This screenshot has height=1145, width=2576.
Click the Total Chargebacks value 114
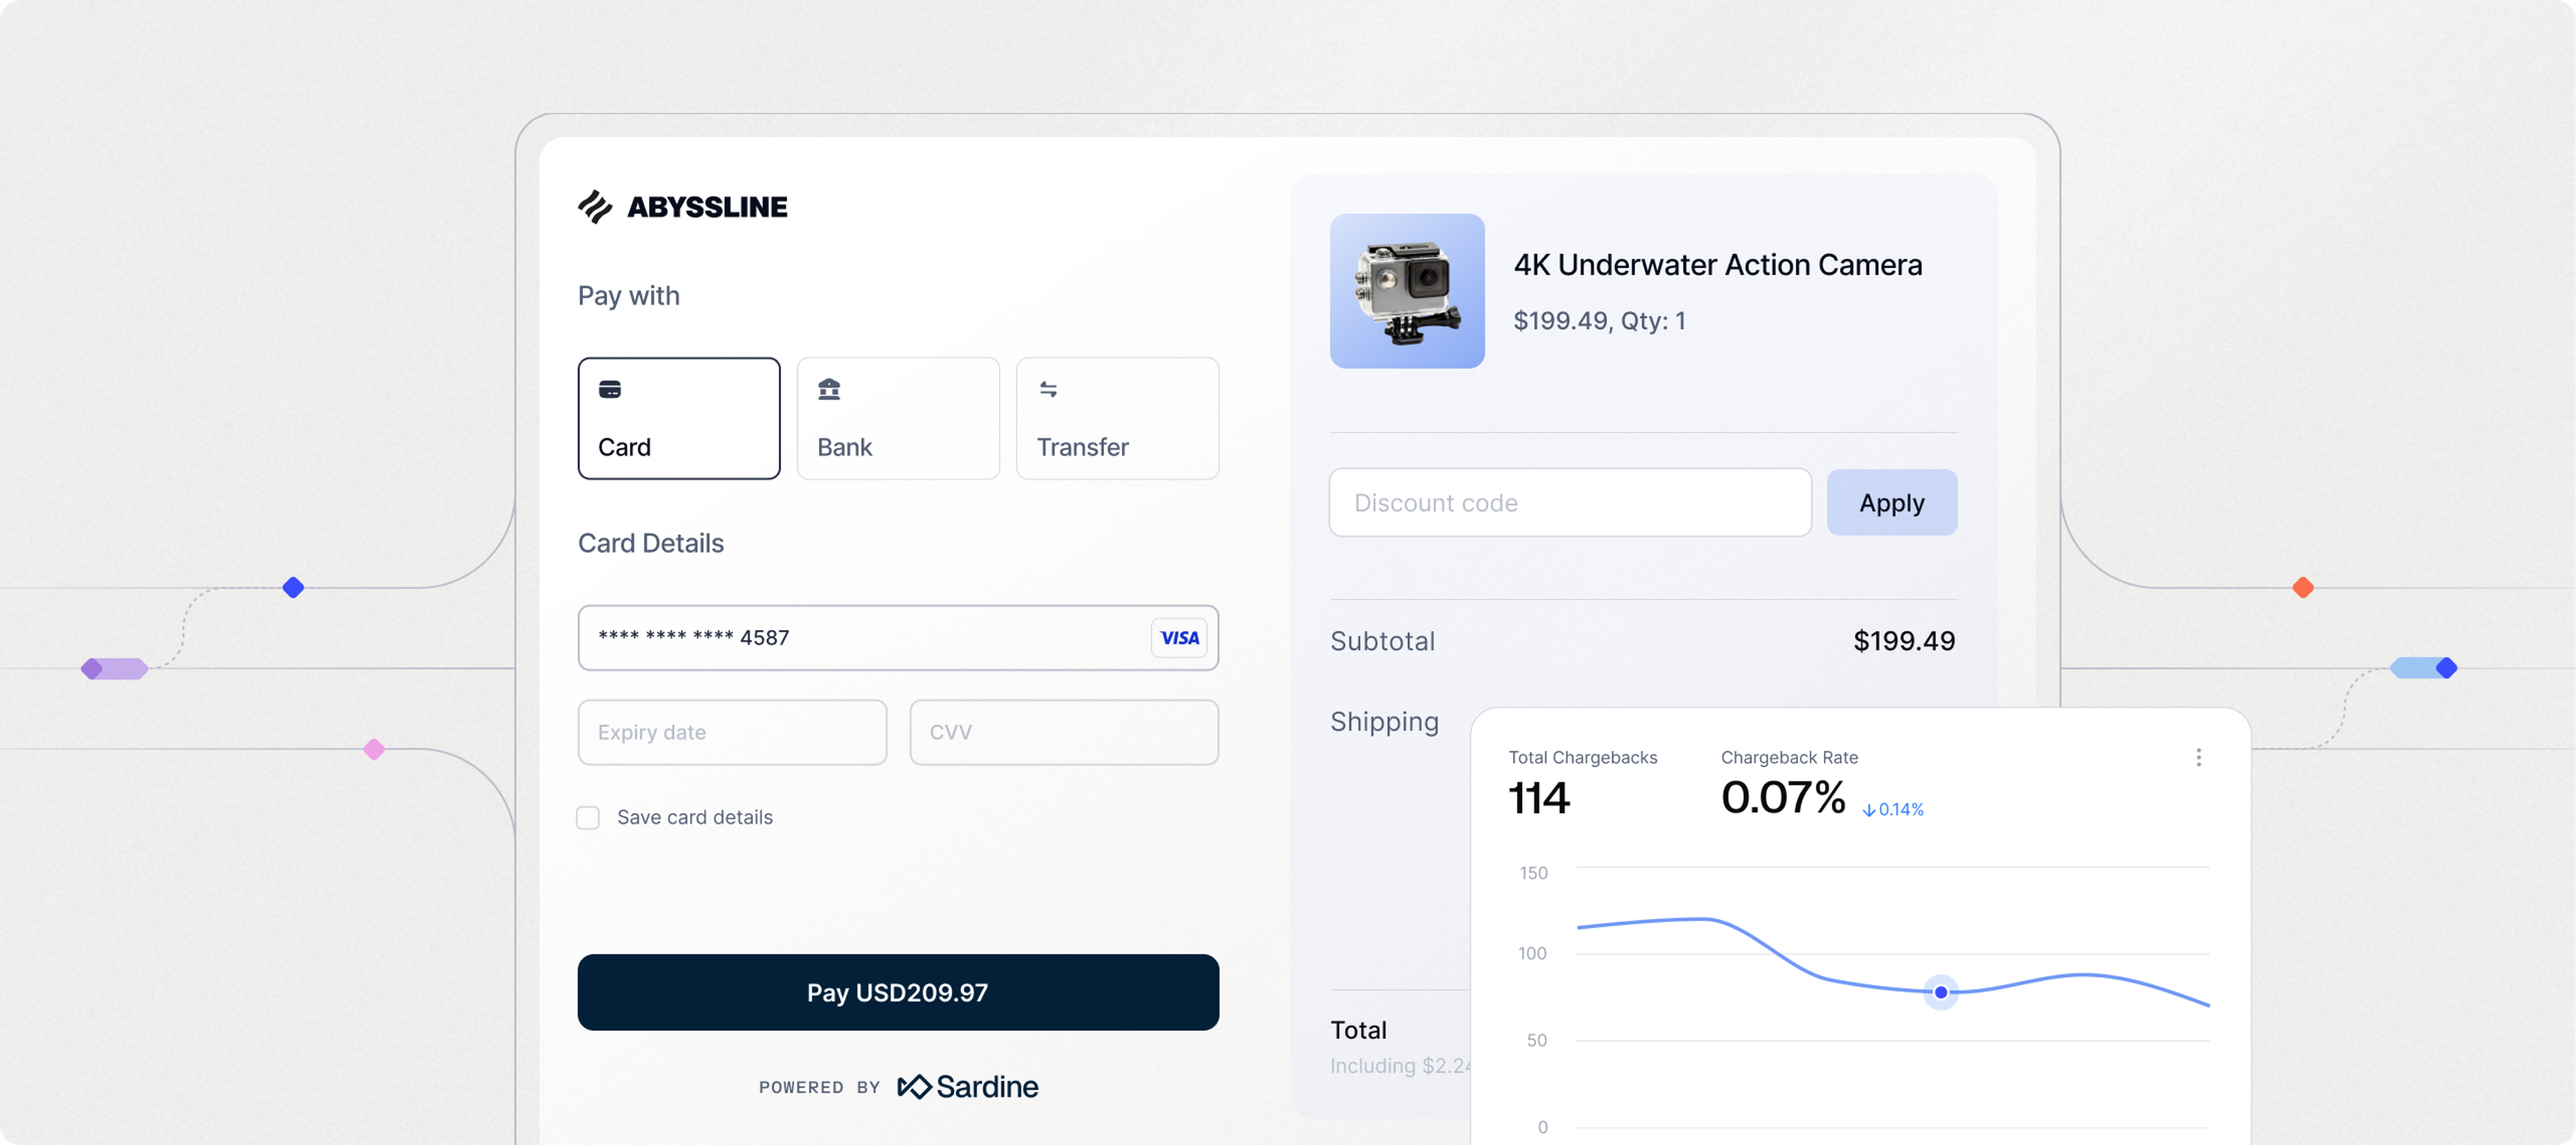tap(1539, 798)
